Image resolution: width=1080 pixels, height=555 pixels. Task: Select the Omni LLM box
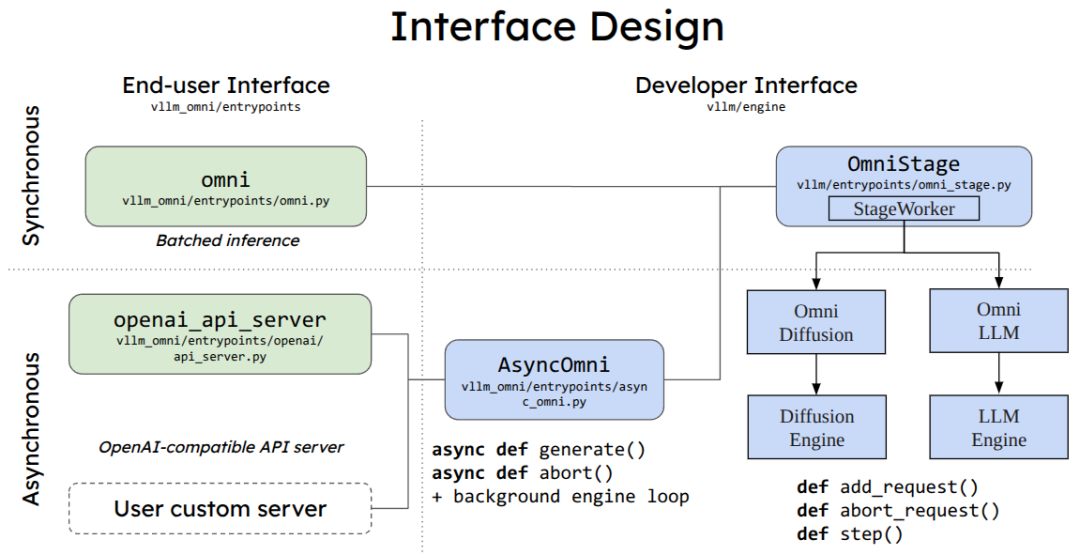999,321
